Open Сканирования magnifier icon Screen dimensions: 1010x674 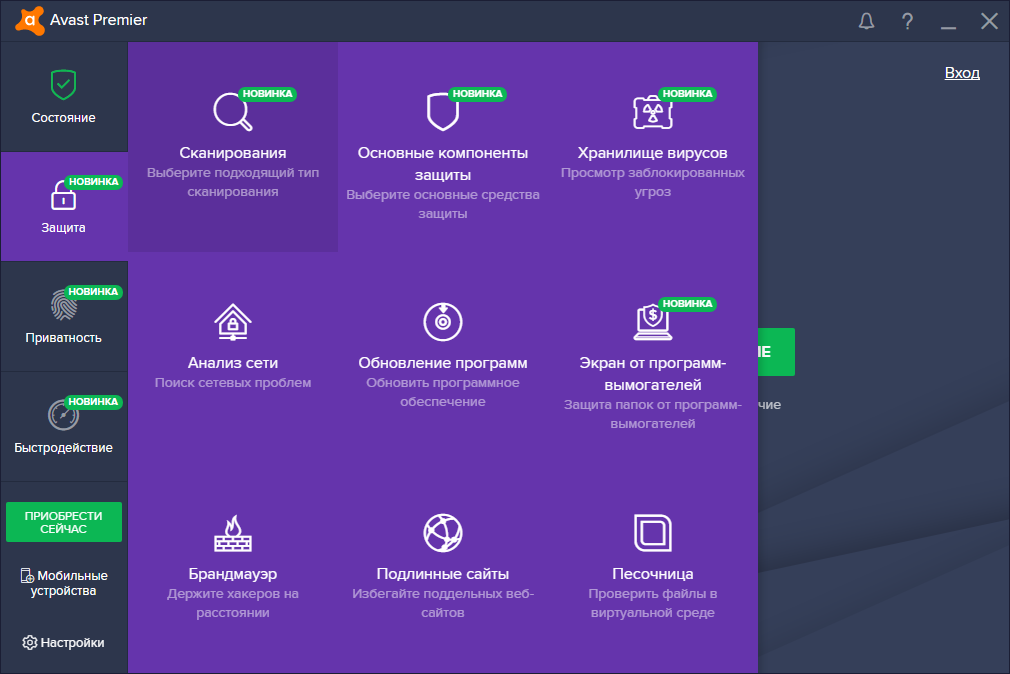(x=232, y=111)
